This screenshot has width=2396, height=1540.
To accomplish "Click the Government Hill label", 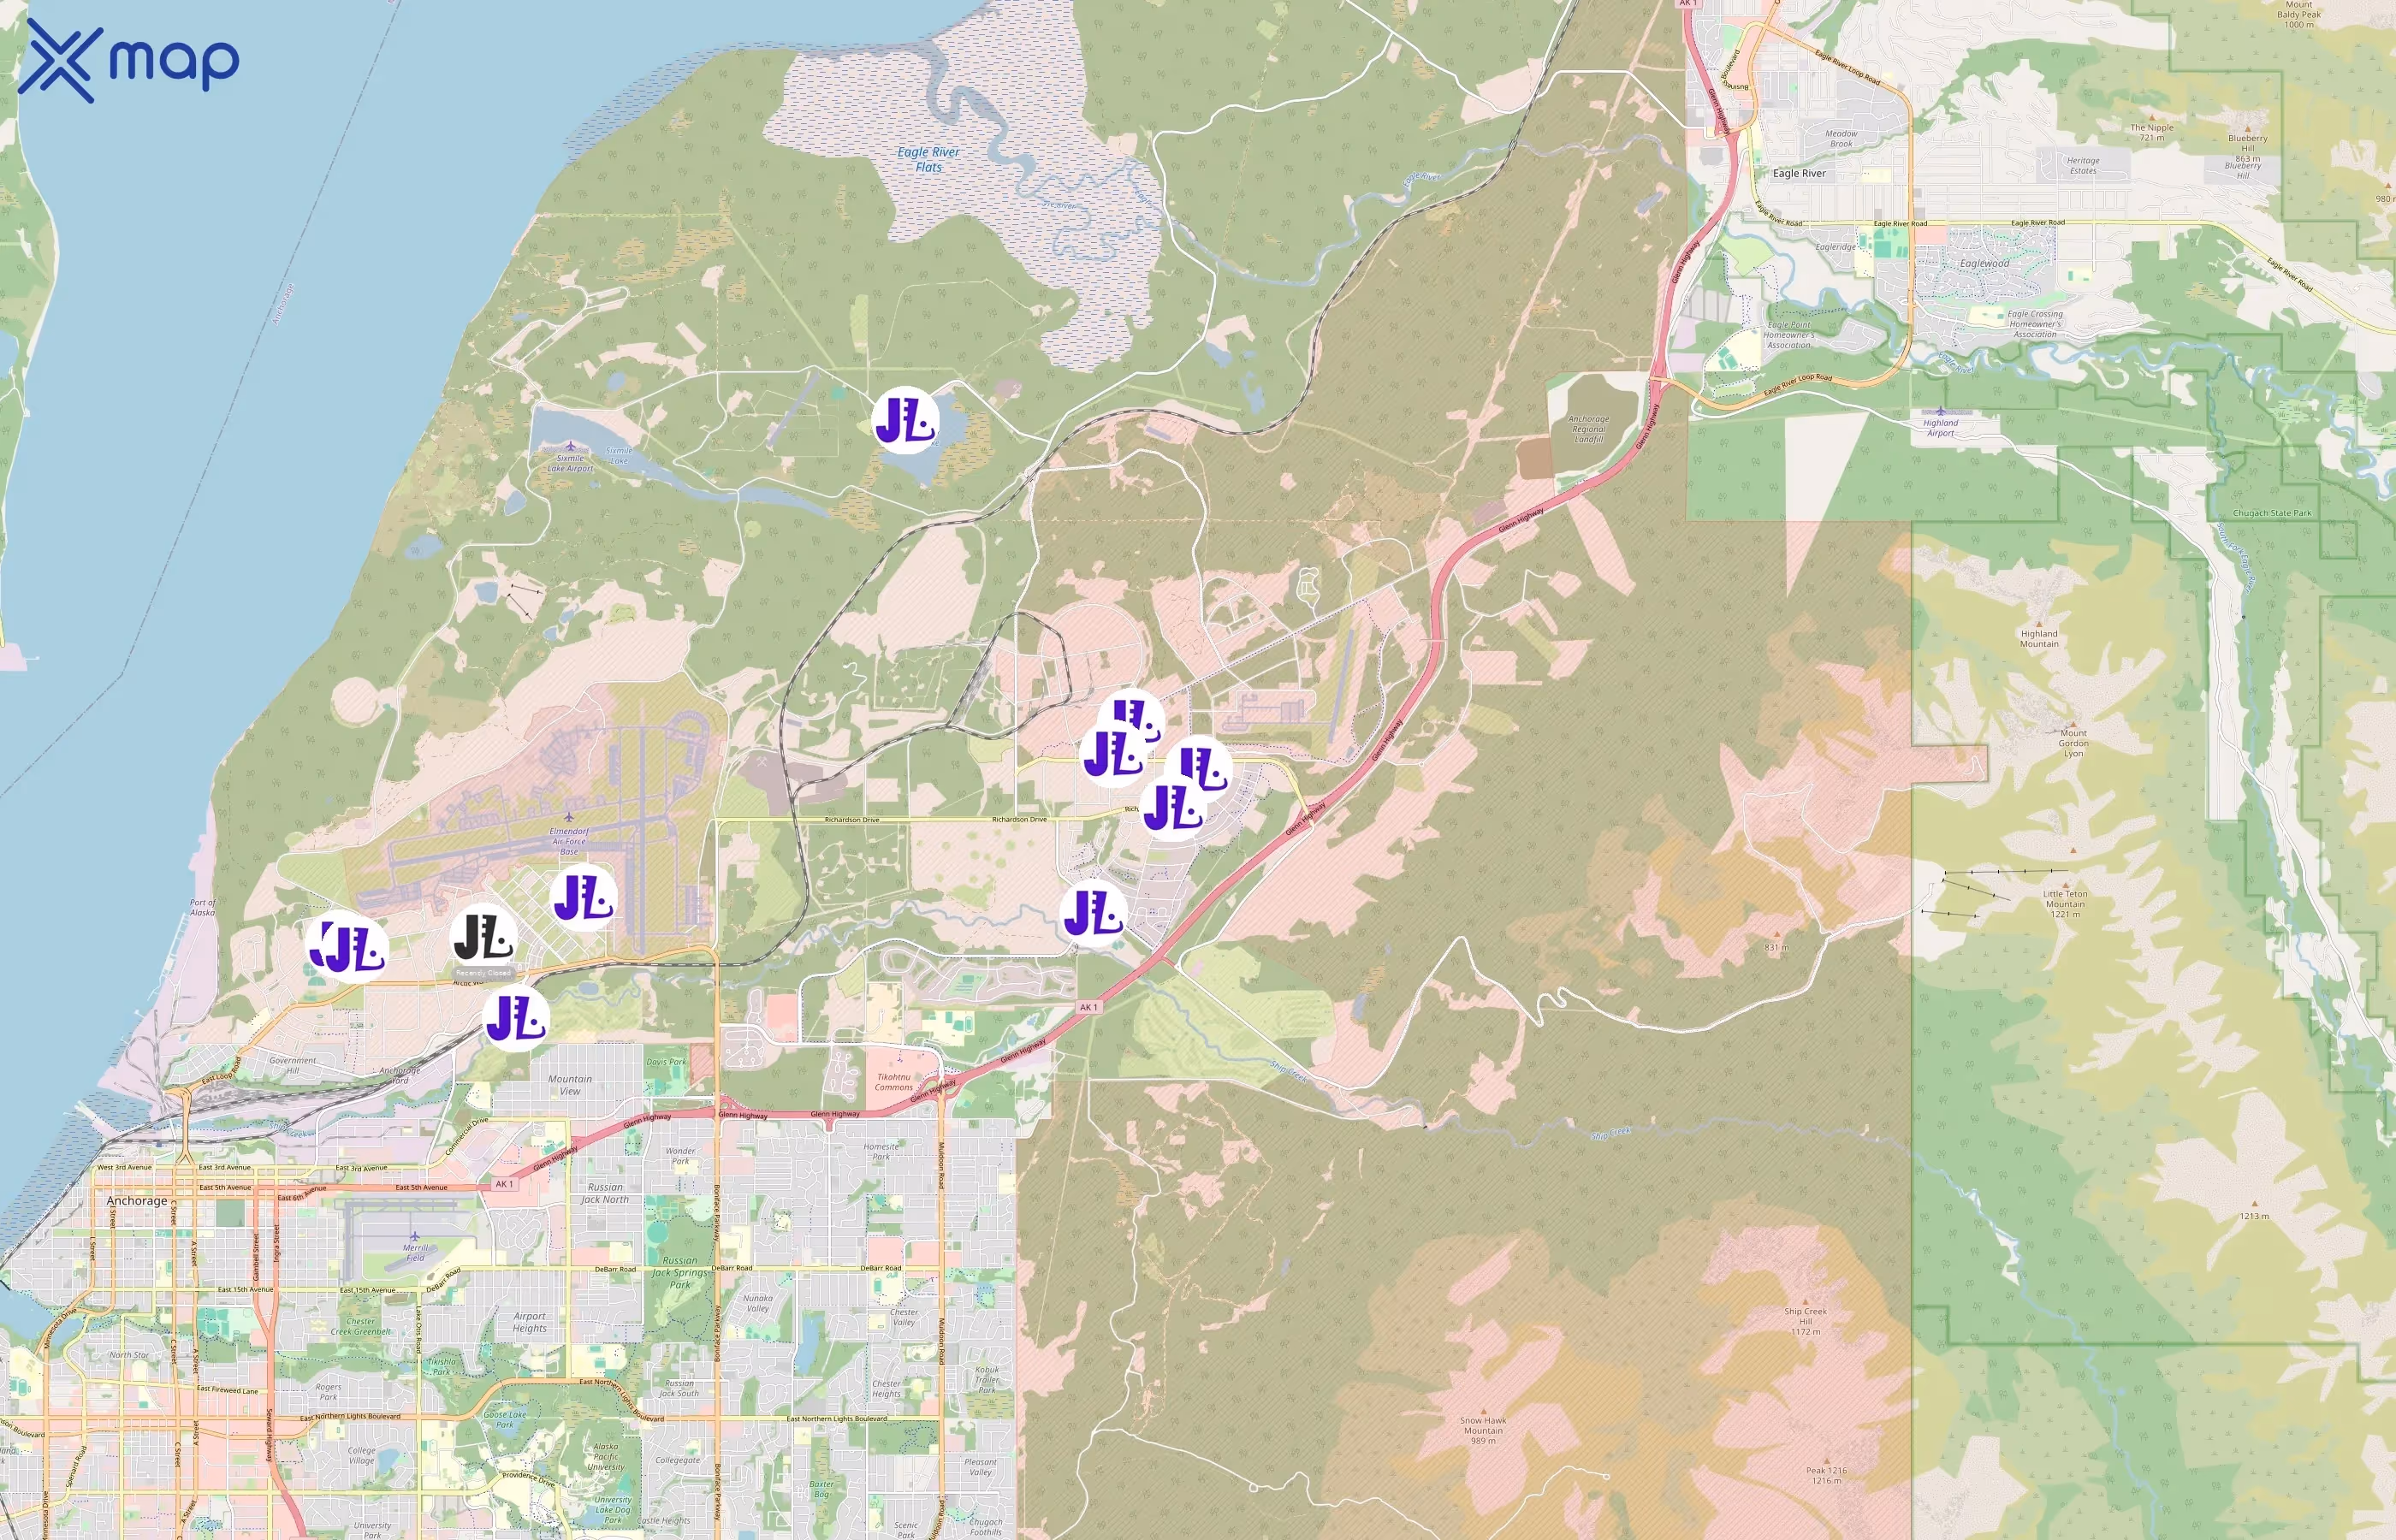I will coord(292,1065).
